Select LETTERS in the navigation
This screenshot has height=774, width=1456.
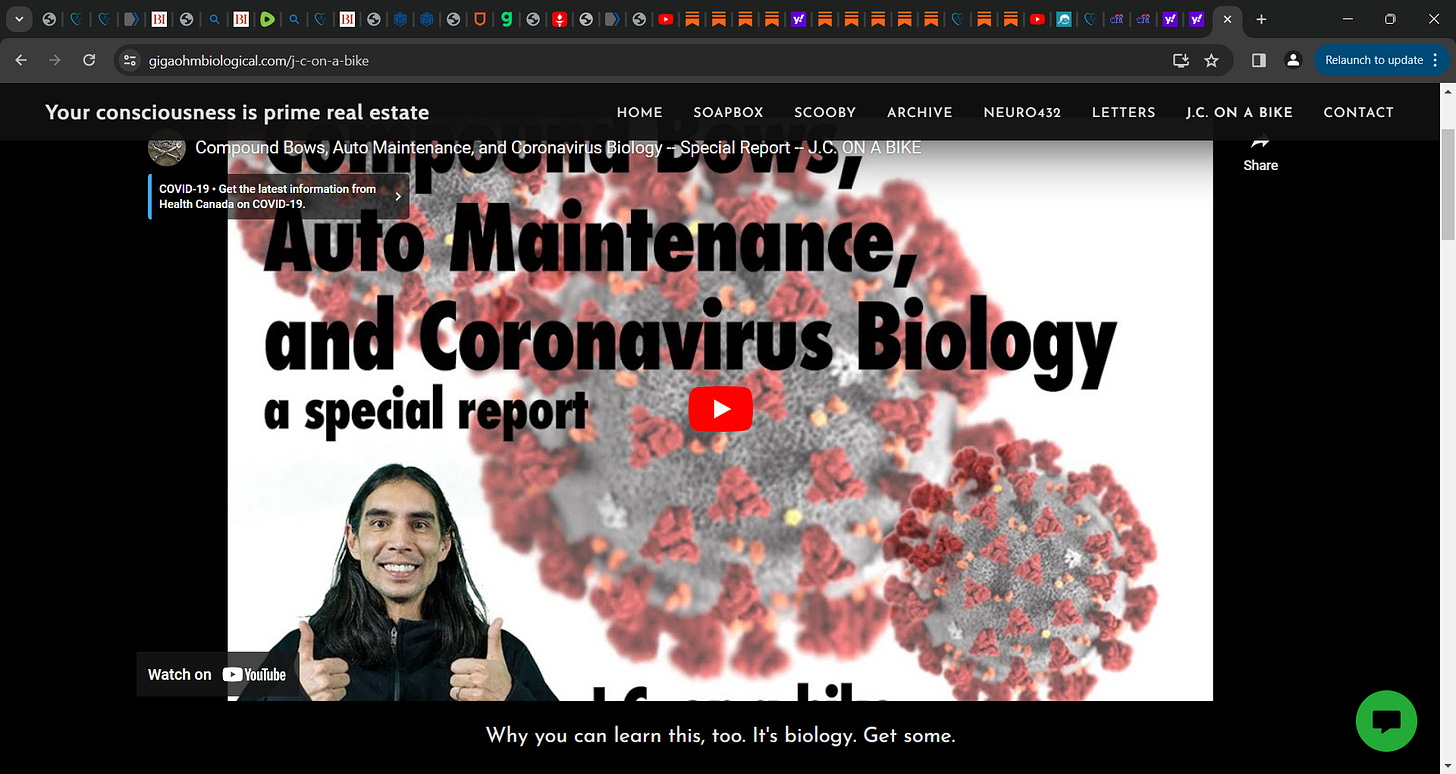coord(1124,112)
